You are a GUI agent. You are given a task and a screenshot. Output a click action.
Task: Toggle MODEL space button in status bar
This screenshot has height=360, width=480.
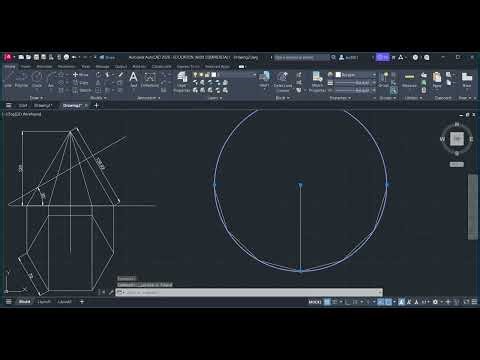pos(315,302)
